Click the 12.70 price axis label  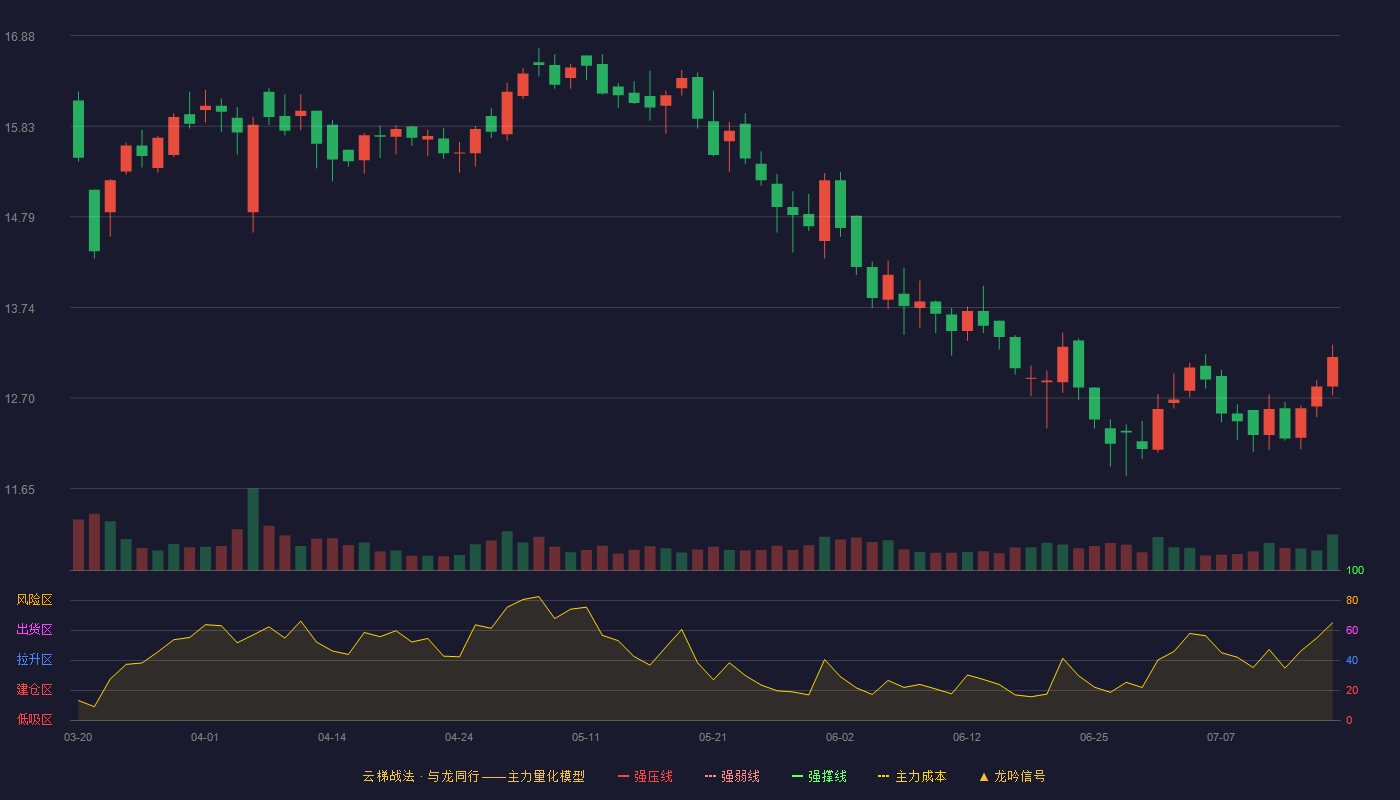(x=19, y=399)
